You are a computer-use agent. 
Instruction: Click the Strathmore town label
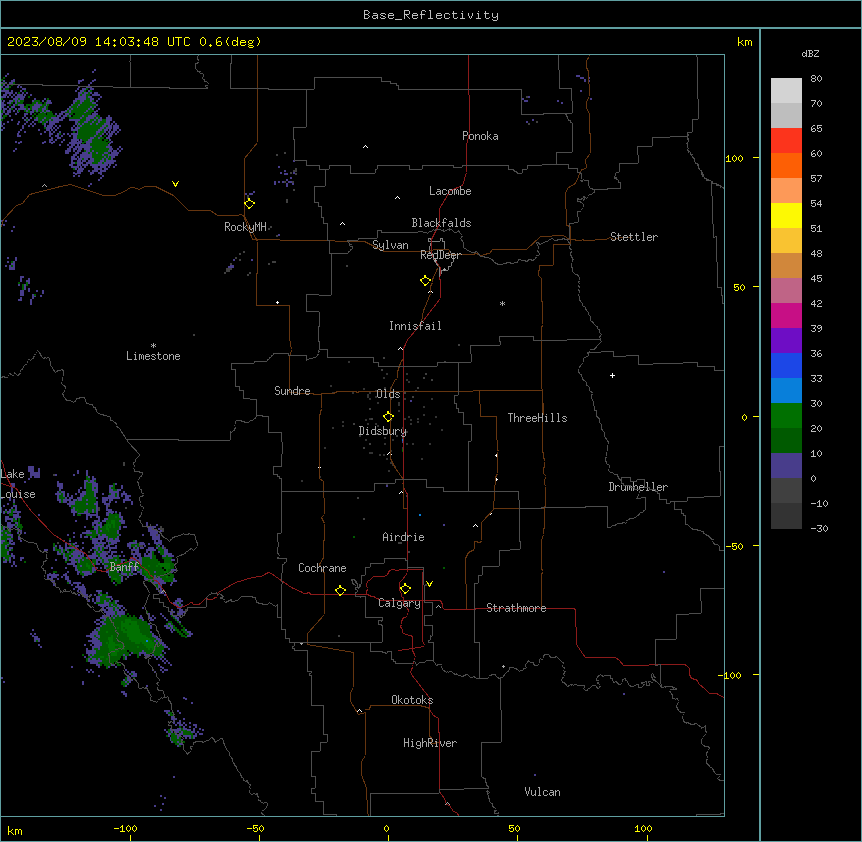click(x=516, y=608)
